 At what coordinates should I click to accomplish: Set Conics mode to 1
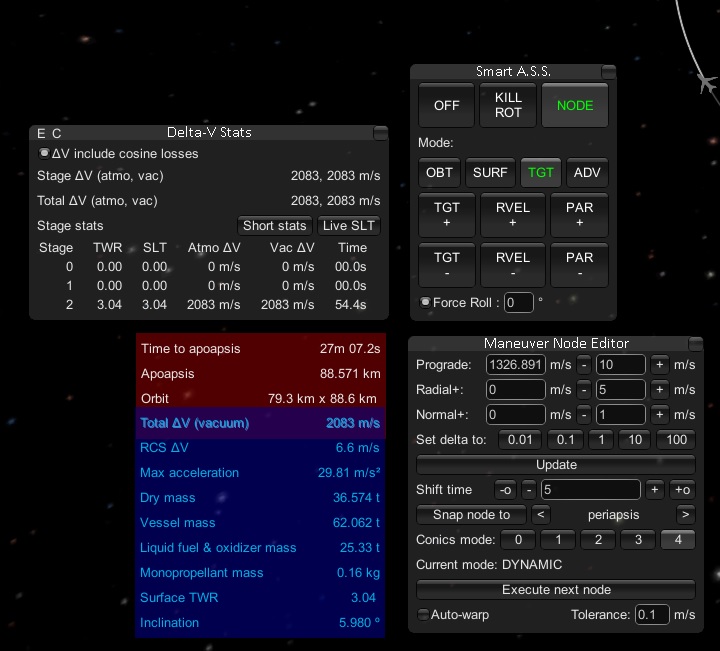click(558, 540)
